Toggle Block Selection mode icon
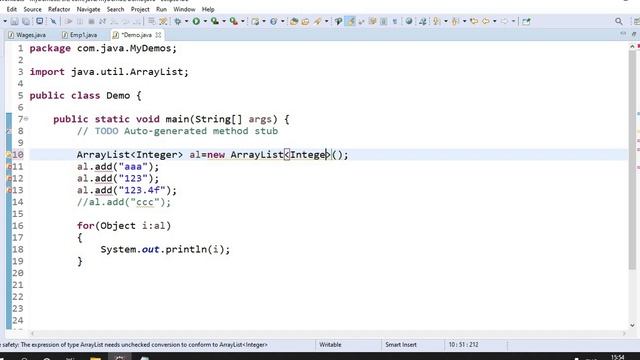 pos(383,21)
